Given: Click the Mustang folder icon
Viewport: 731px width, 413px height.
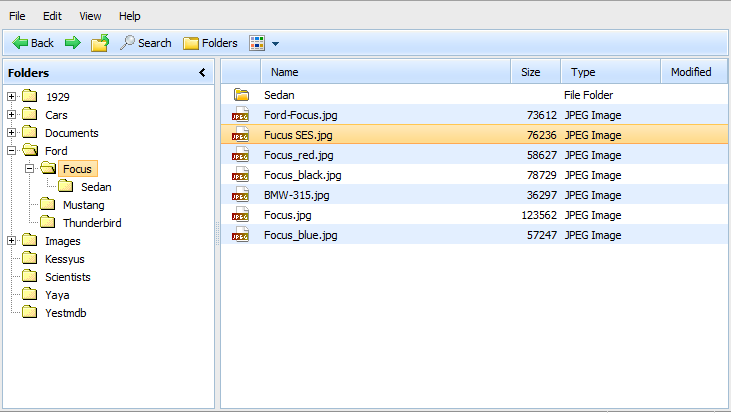Looking at the screenshot, I should click(48, 204).
